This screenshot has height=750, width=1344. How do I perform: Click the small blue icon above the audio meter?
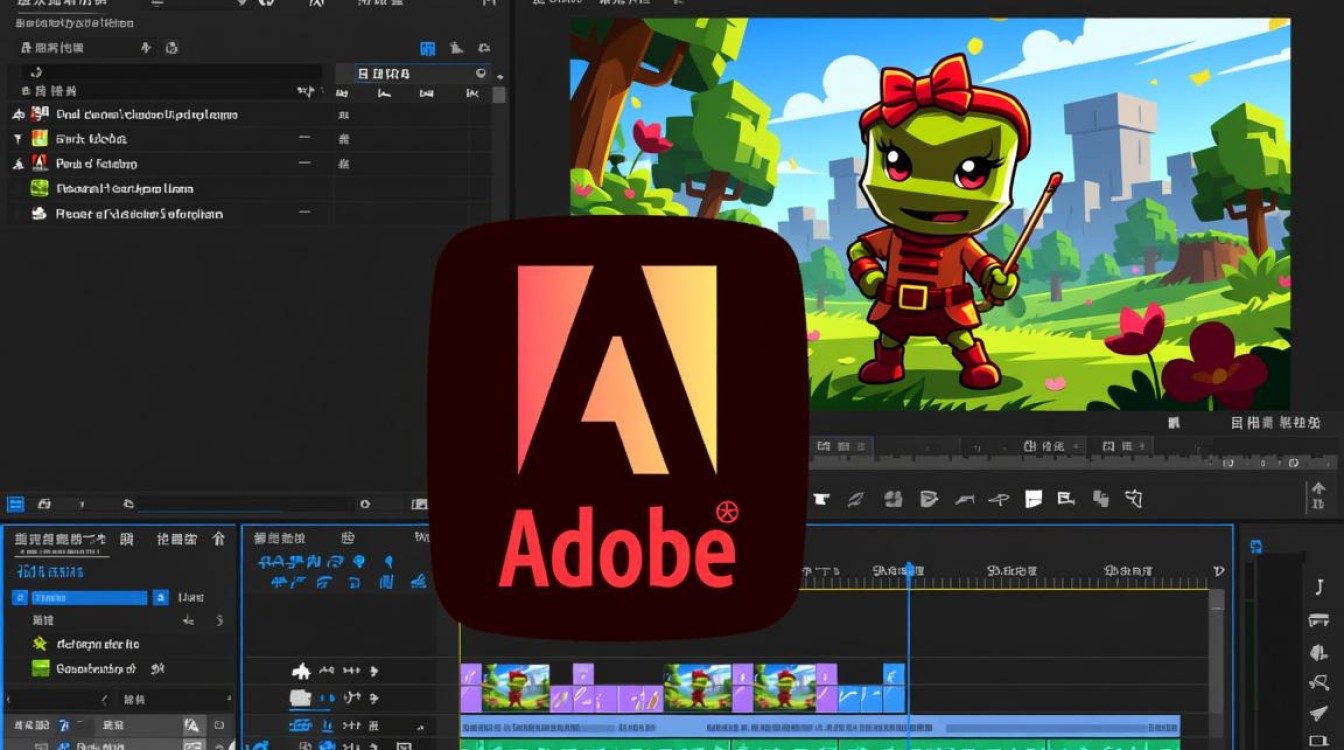1256,546
